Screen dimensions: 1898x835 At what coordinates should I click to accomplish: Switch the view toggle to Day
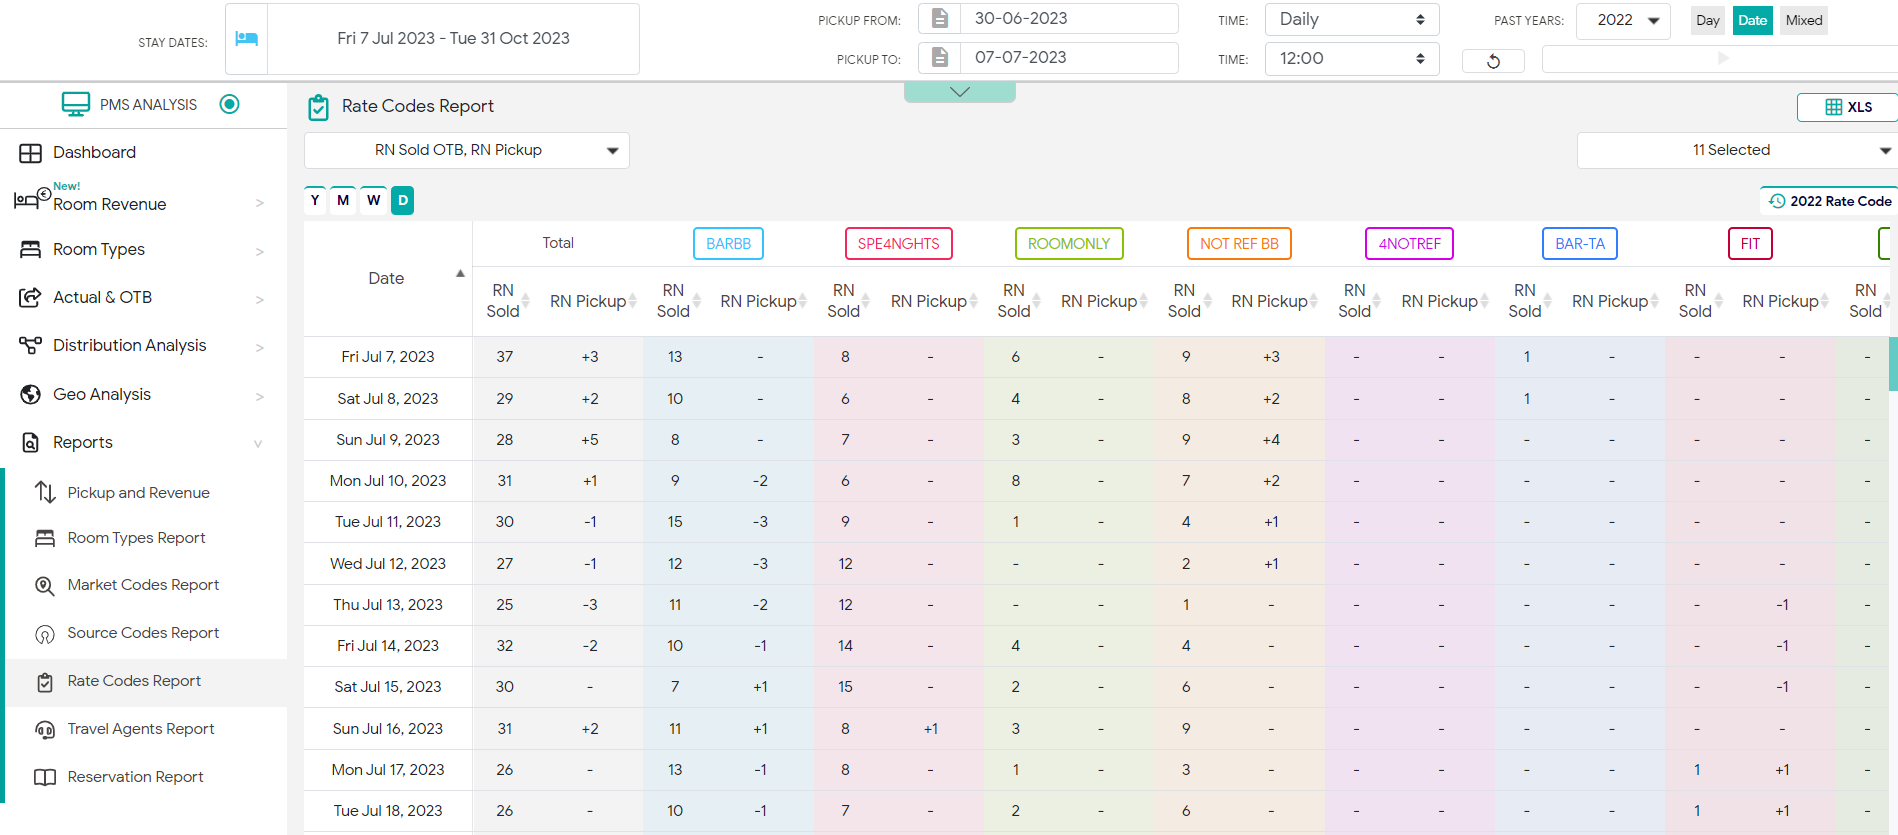tap(1708, 20)
